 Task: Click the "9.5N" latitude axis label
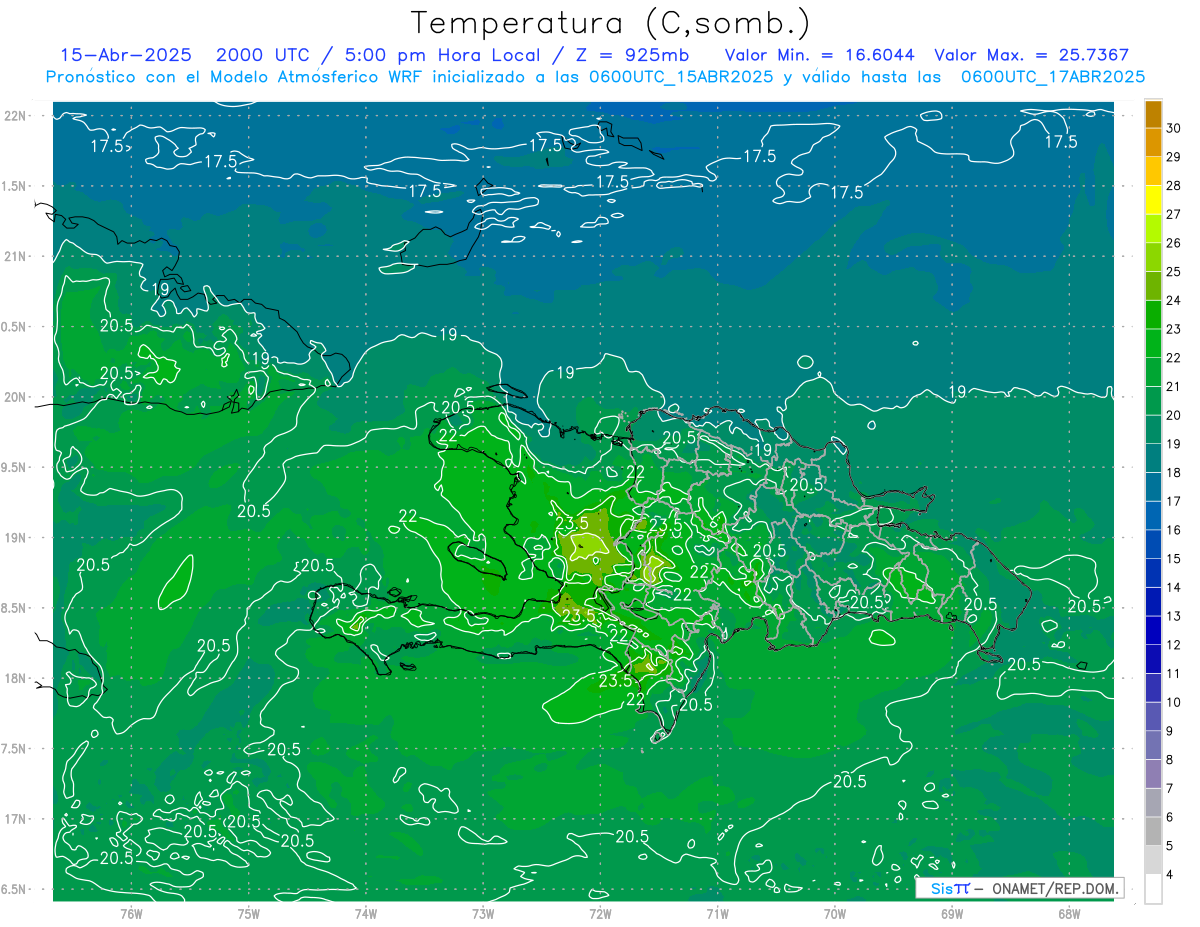14,467
